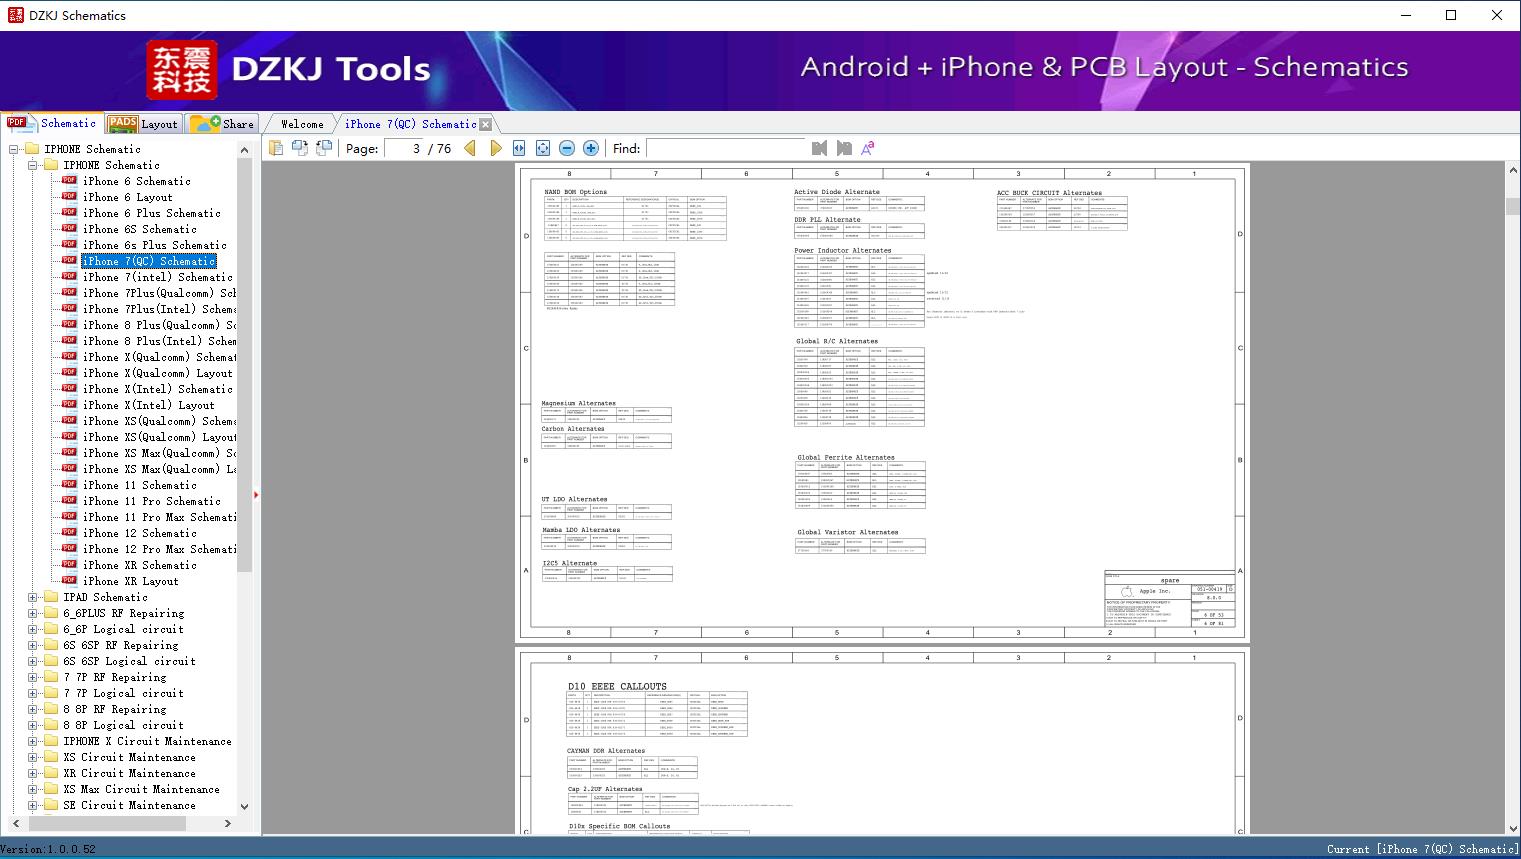Expand the 6_6PLUS RF Repairing folder
This screenshot has height=859, width=1521.
[x=33, y=613]
